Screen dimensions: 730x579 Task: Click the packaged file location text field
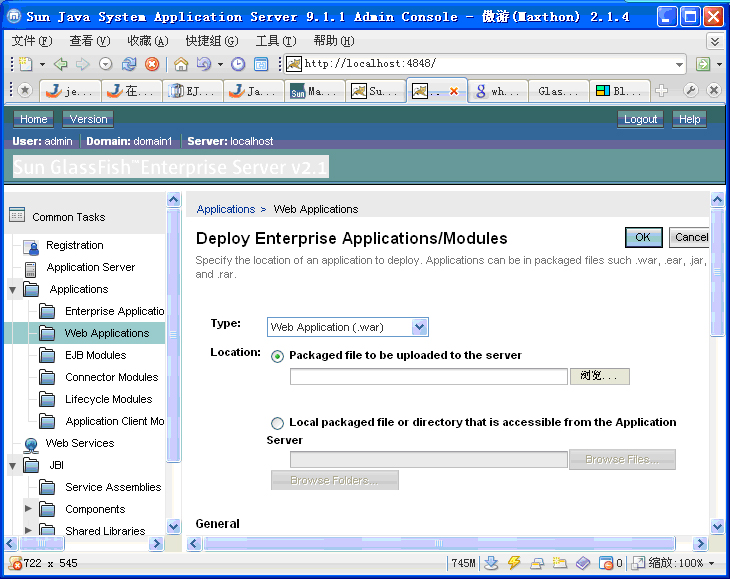pos(428,377)
